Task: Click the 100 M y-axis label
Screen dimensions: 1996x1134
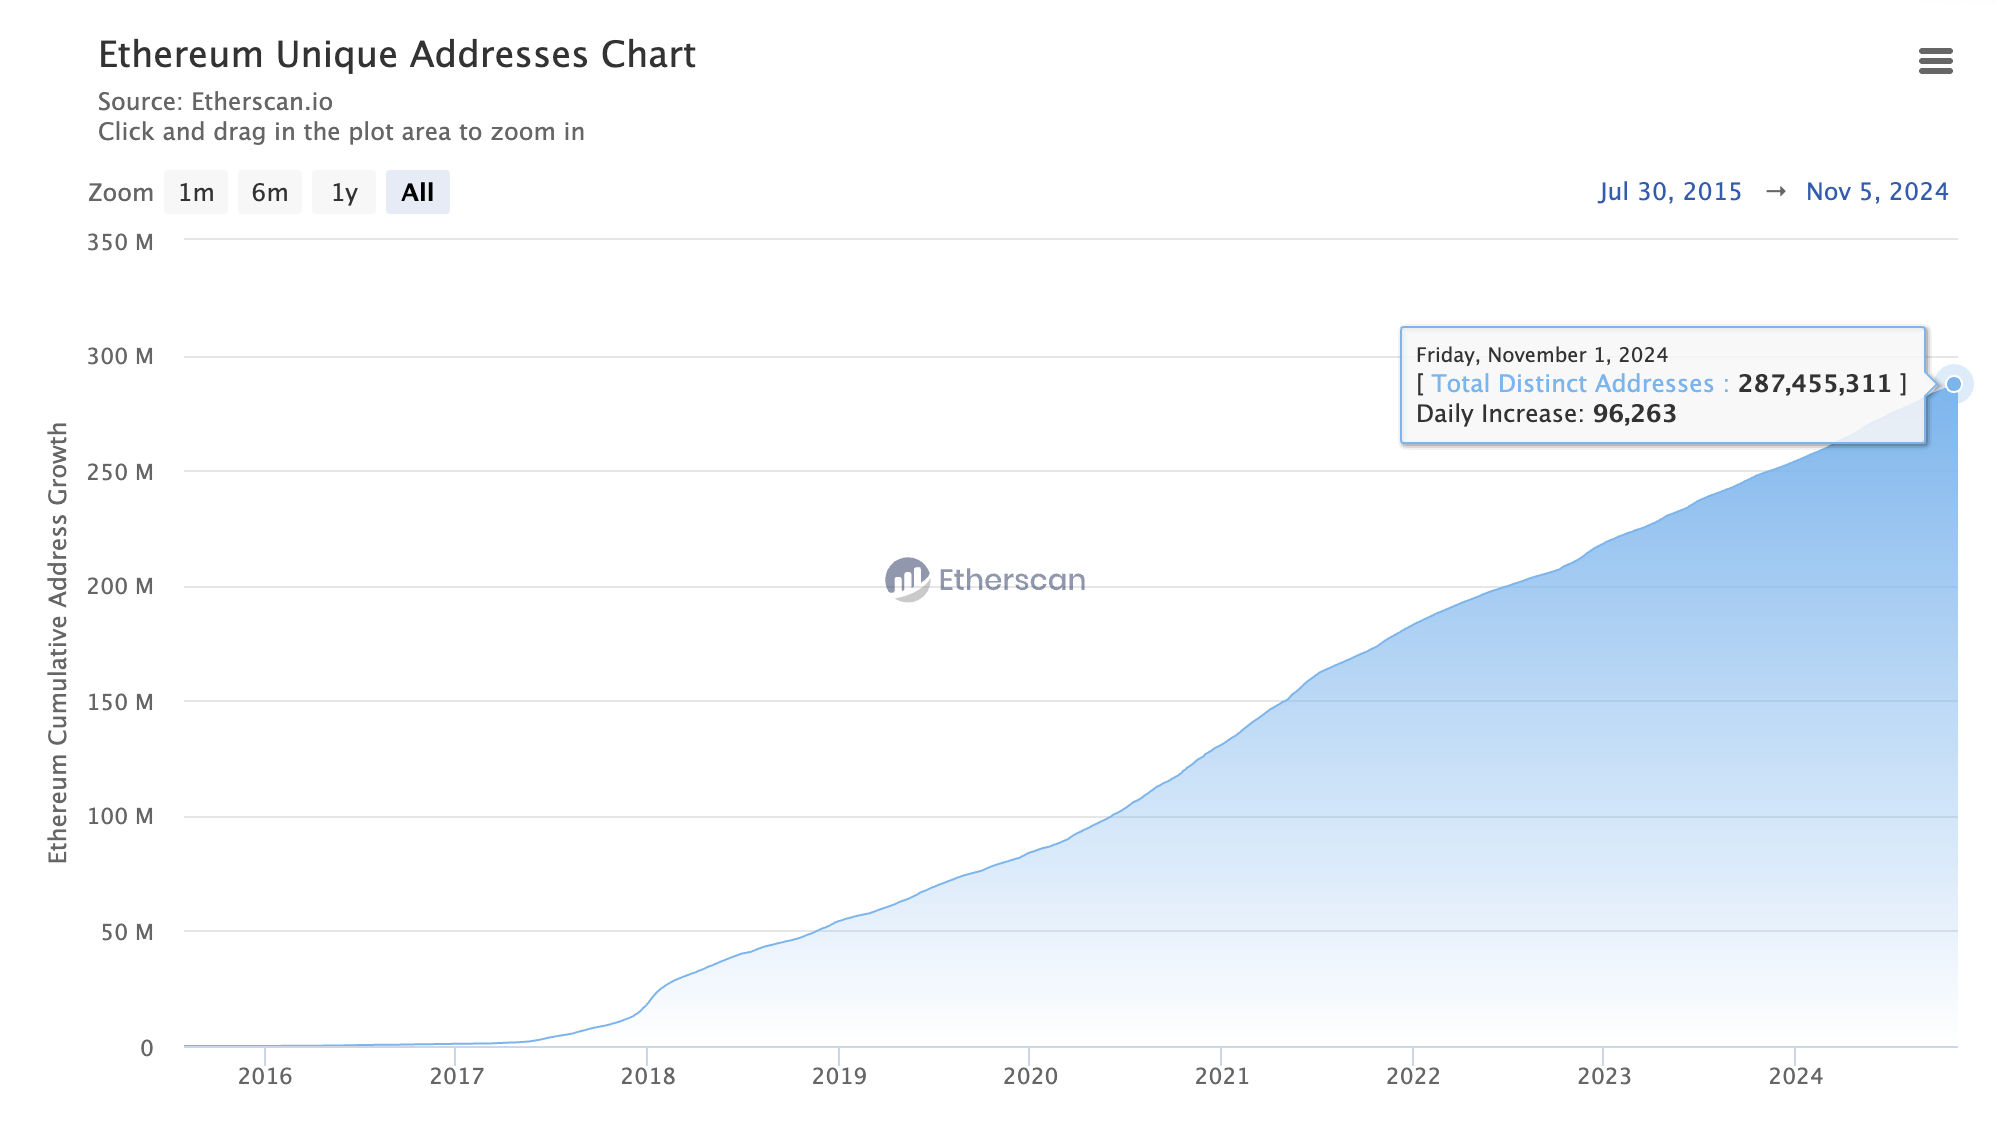Action: pos(120,816)
